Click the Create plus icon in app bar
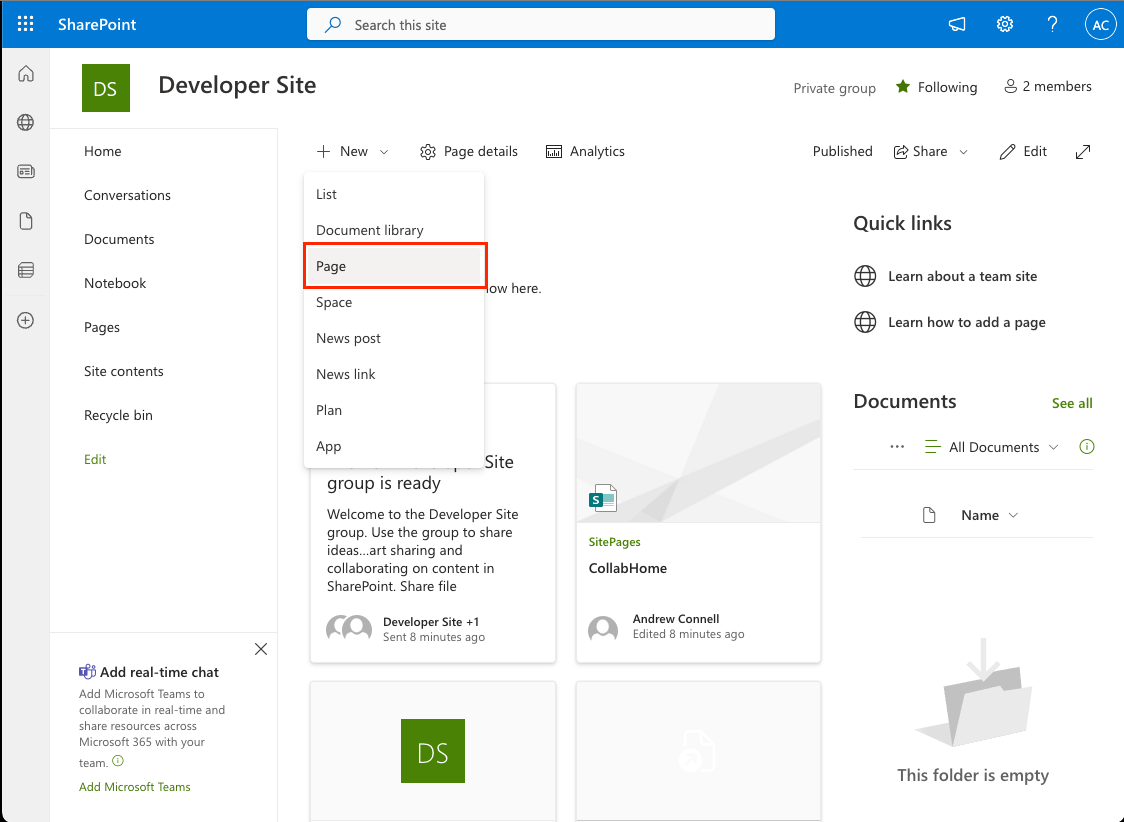 26,320
